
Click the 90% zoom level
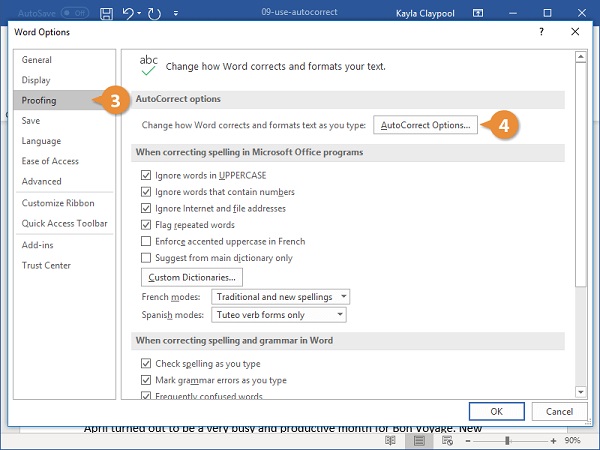click(572, 440)
